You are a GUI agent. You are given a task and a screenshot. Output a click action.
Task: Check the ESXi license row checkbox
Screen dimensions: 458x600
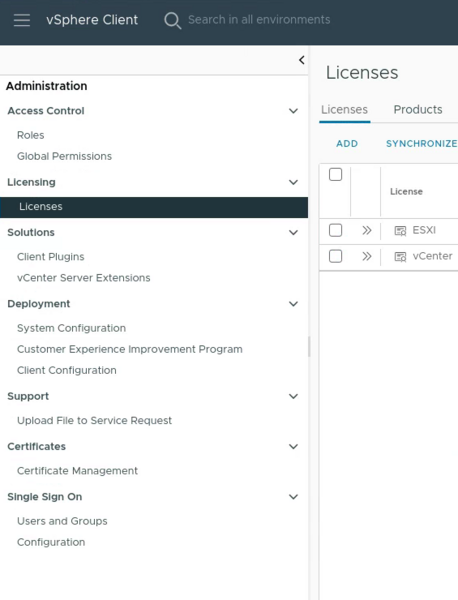point(336,230)
